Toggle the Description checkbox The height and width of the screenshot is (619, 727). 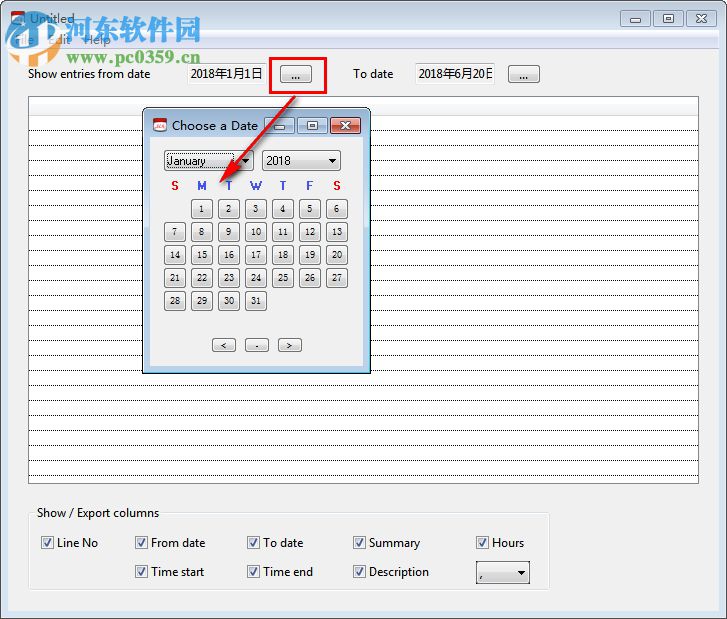point(359,572)
